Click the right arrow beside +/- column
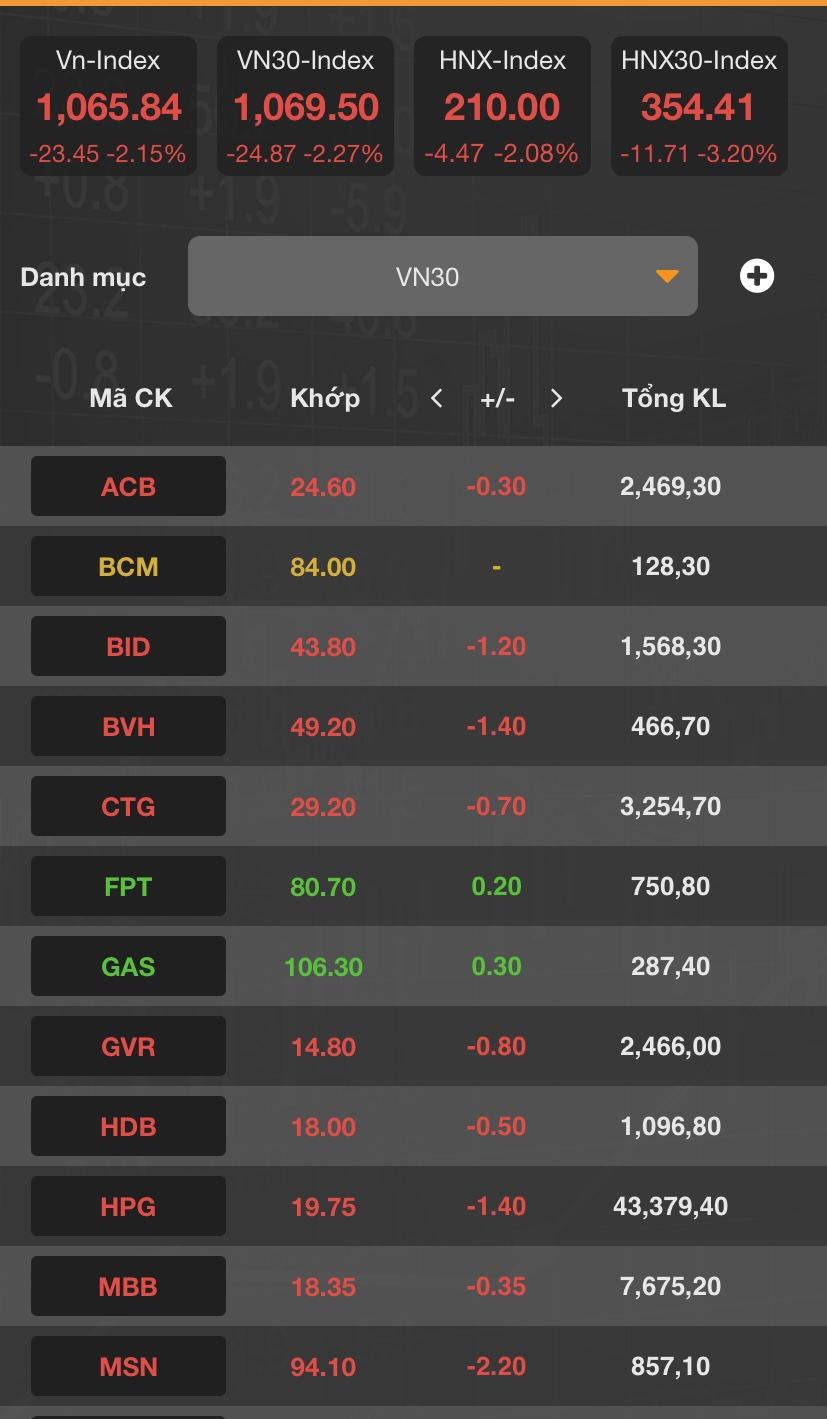 coord(557,399)
